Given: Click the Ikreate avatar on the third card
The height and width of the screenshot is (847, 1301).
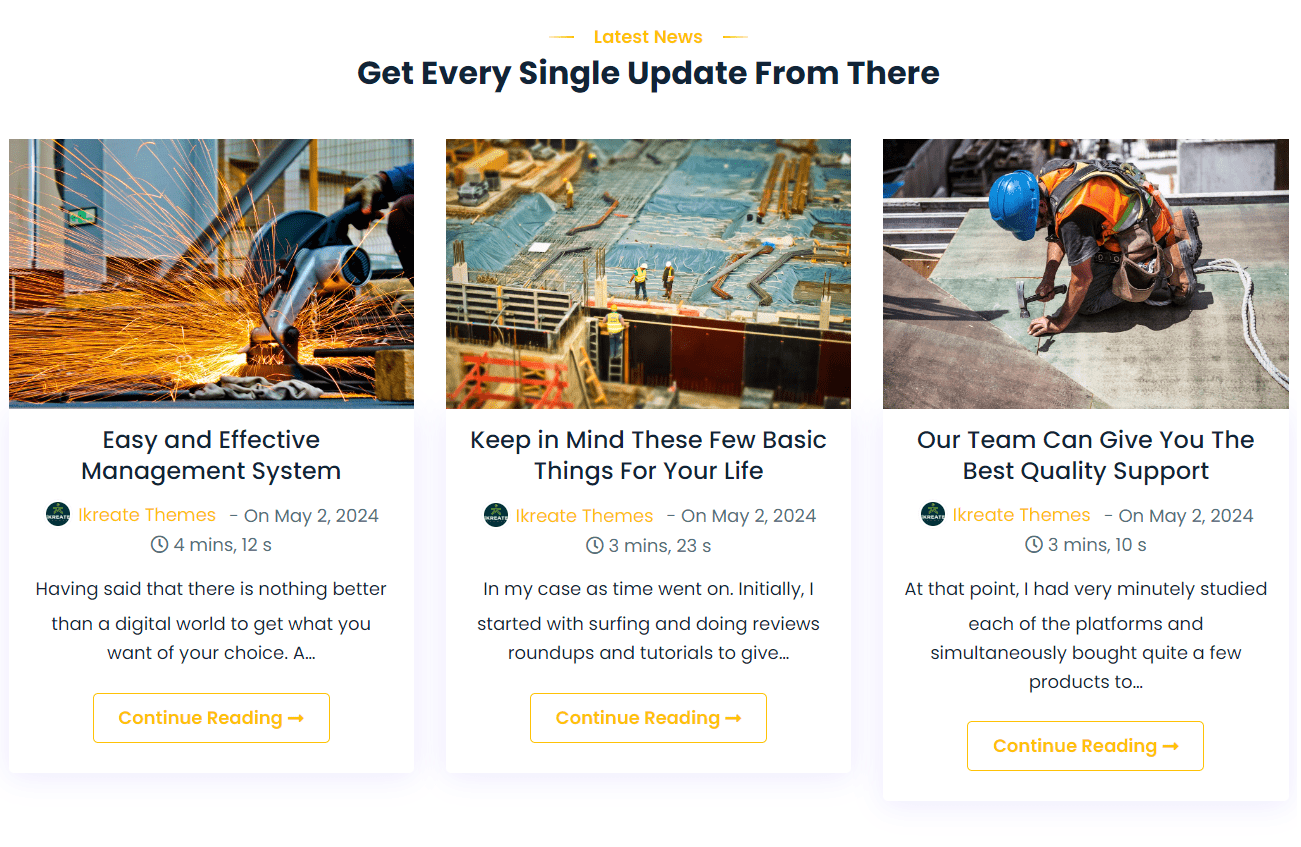Looking at the screenshot, I should (932, 515).
